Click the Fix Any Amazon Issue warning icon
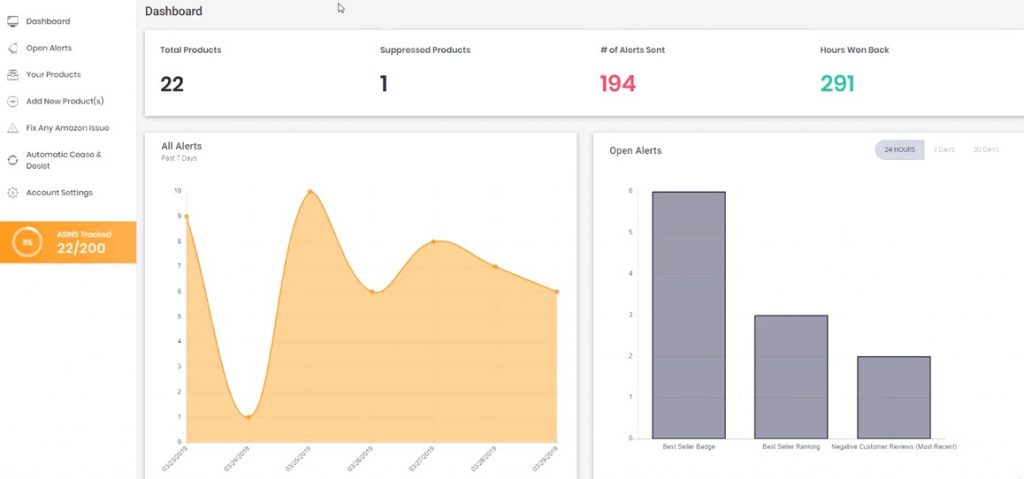Image resolution: width=1024 pixels, height=479 pixels. tap(12, 128)
